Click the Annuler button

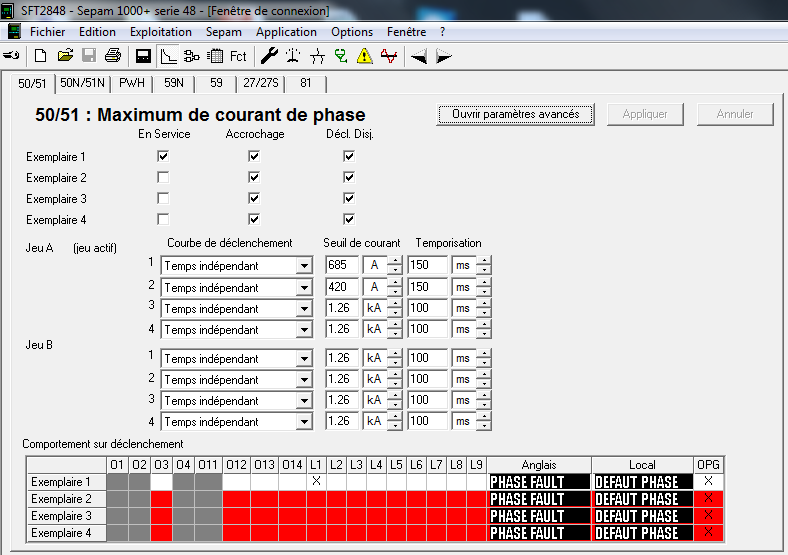(x=734, y=114)
